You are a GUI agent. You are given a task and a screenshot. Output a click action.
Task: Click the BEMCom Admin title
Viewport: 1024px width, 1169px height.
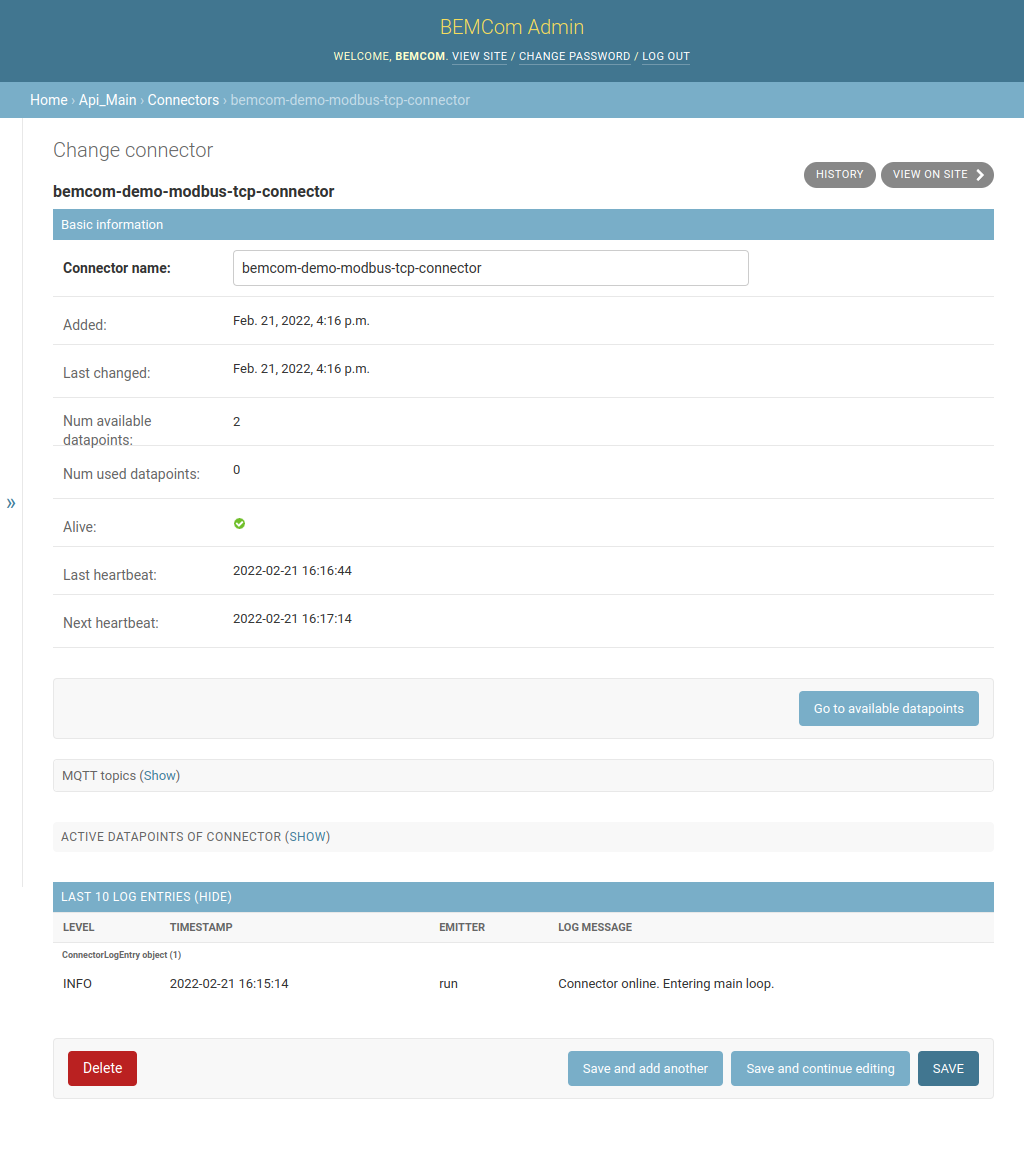(512, 27)
